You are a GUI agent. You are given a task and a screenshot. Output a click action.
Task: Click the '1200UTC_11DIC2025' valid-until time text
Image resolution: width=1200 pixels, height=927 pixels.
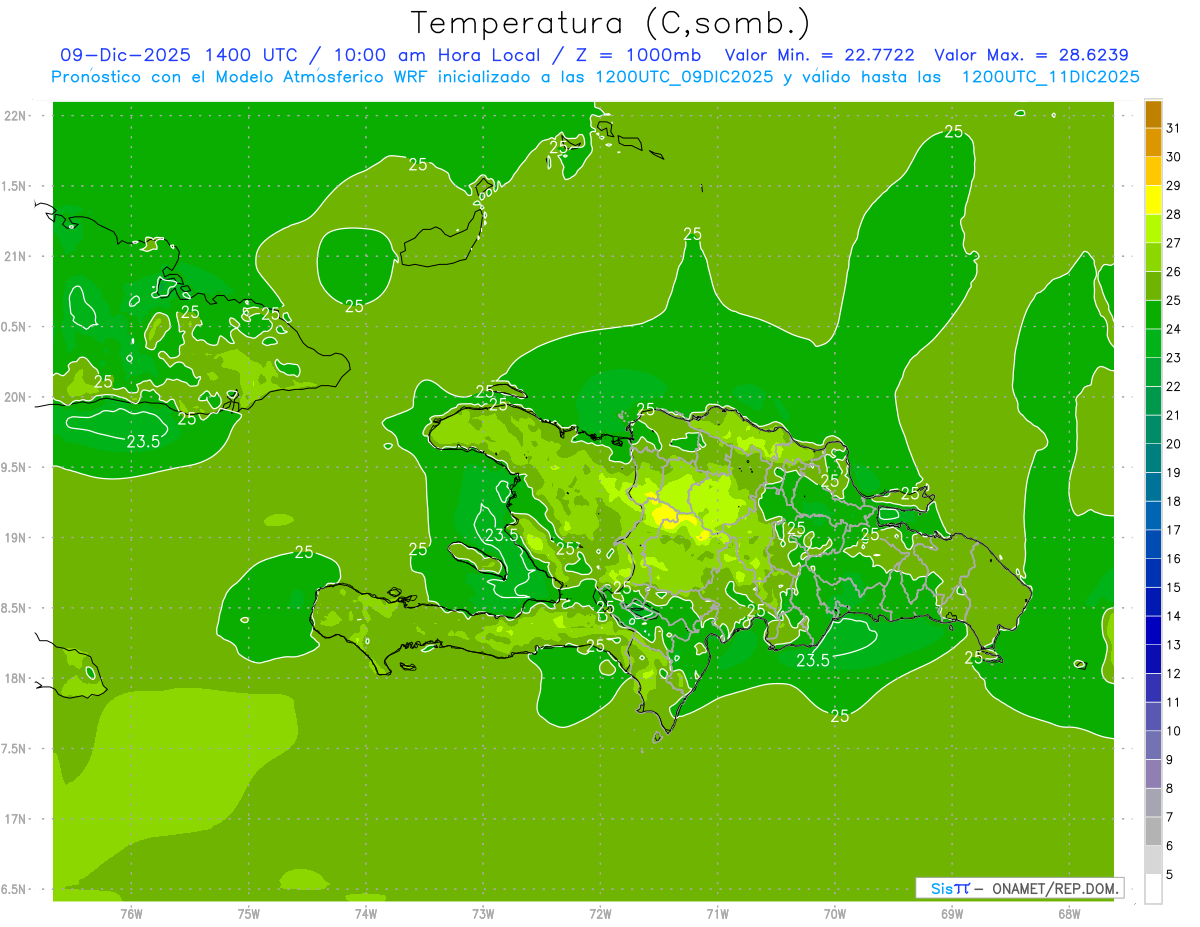click(1050, 77)
